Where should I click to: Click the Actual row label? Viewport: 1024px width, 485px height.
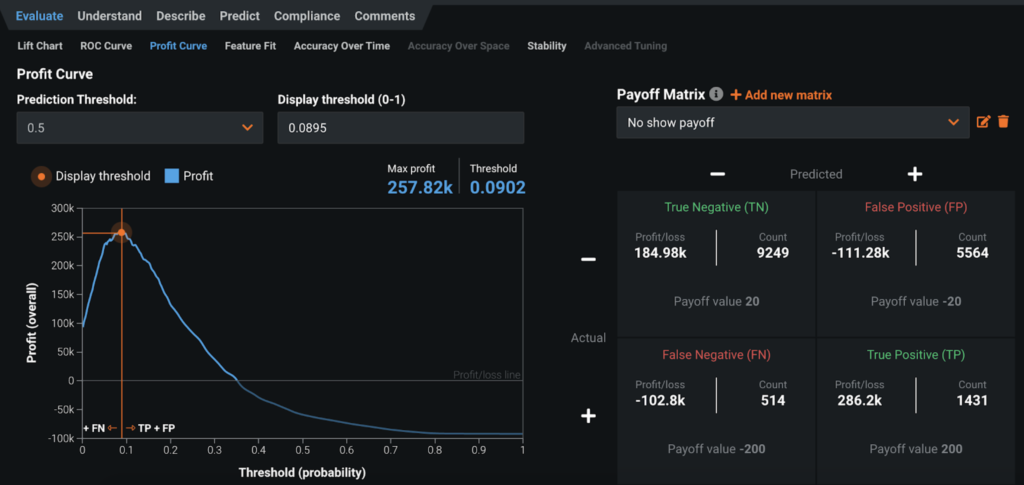click(x=588, y=338)
